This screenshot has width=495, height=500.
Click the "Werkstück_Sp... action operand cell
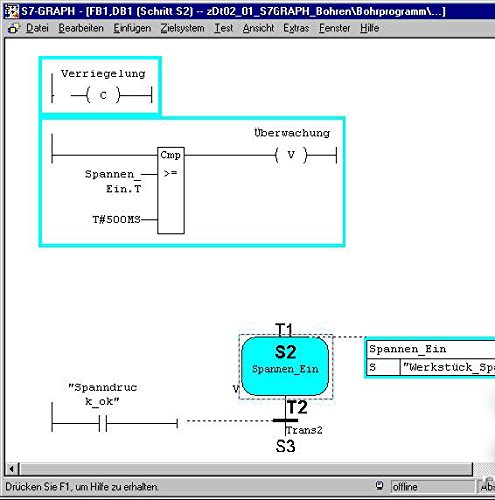(448, 367)
